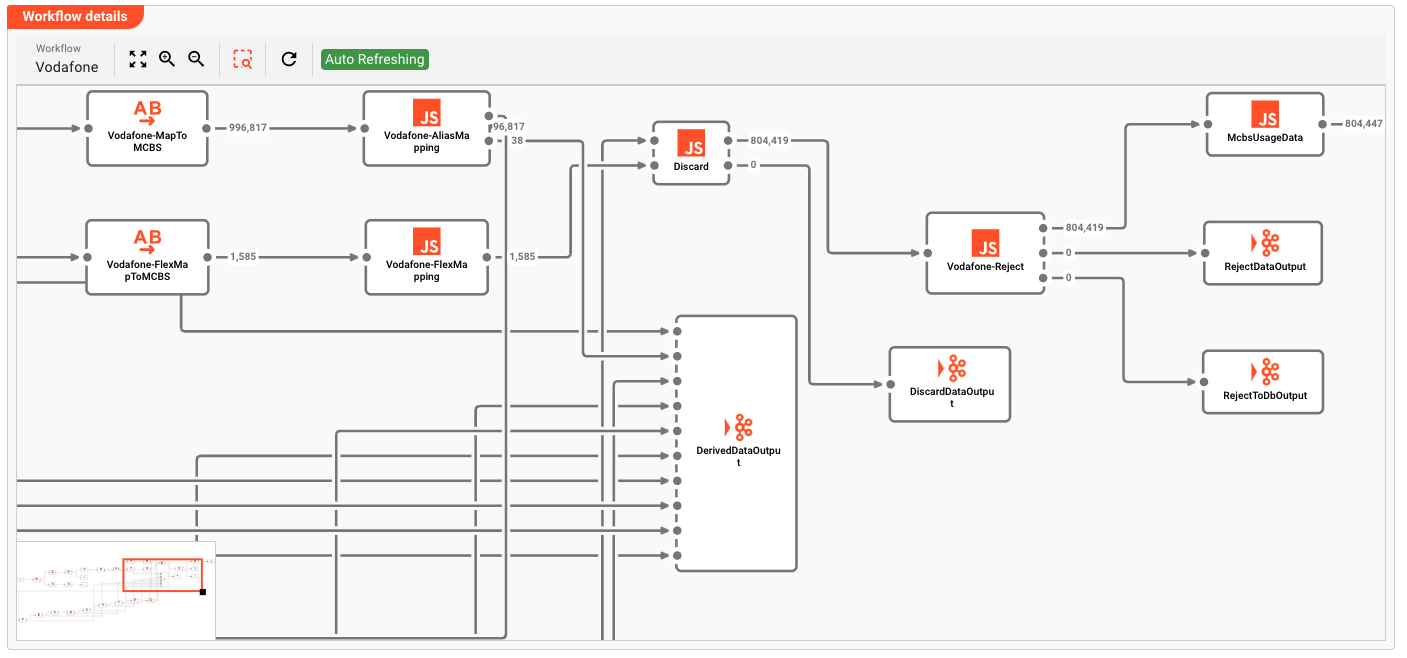Click the Vodafone-FlexMapping output port dot
1407x658 pixels.
(x=487, y=257)
